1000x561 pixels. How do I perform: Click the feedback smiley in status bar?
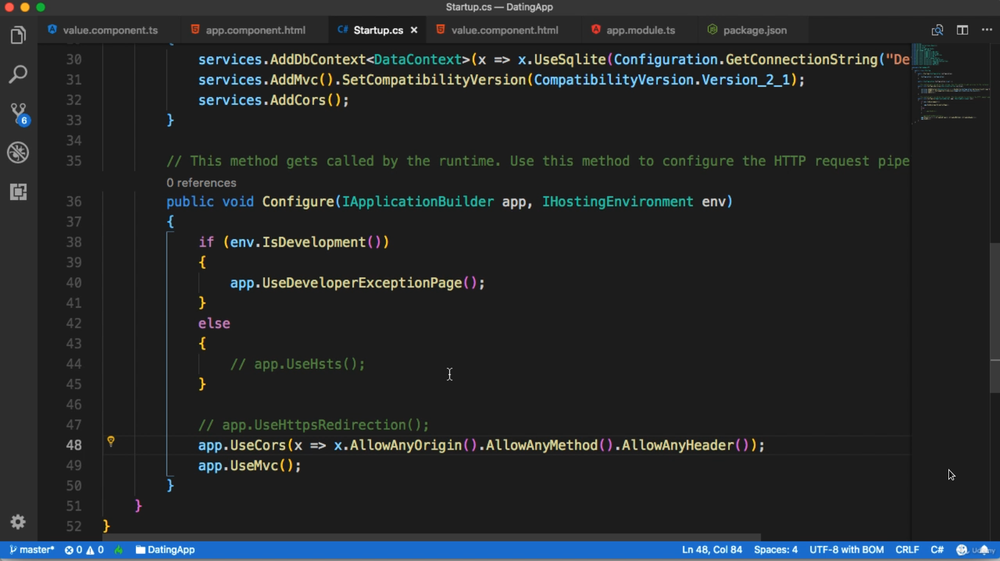point(962,550)
